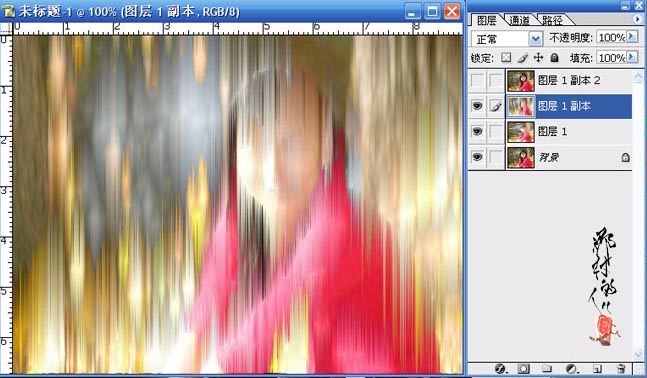
Task: Expand the 不透明度 opacity slider arrow
Action: (632, 37)
